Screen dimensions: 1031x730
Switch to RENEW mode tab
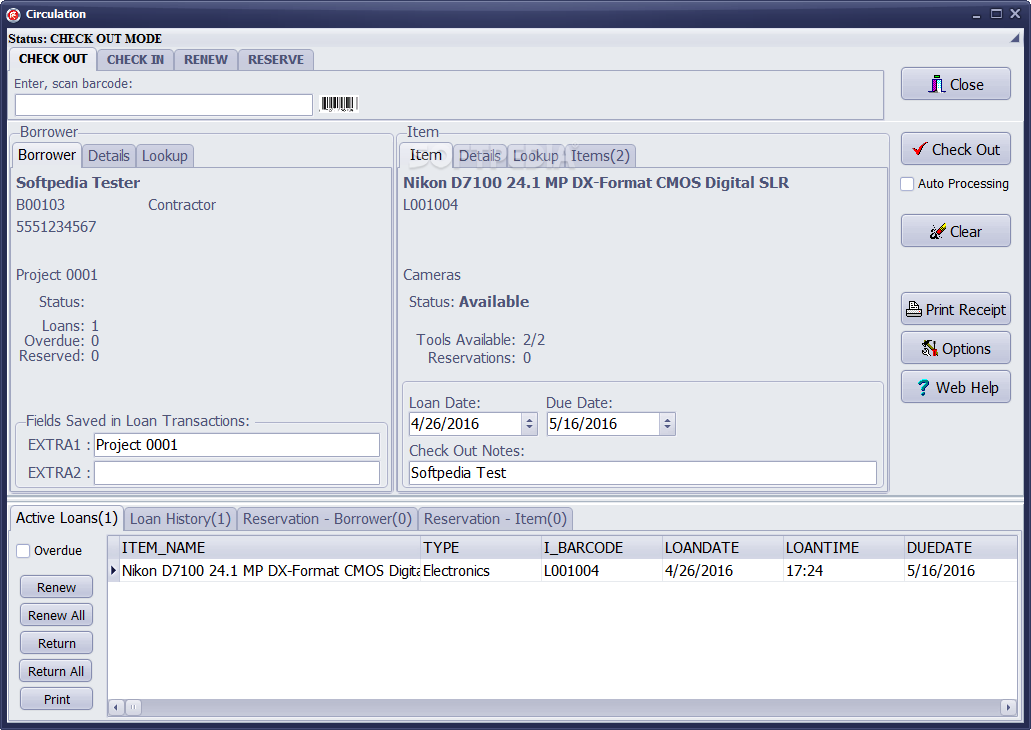click(x=206, y=60)
